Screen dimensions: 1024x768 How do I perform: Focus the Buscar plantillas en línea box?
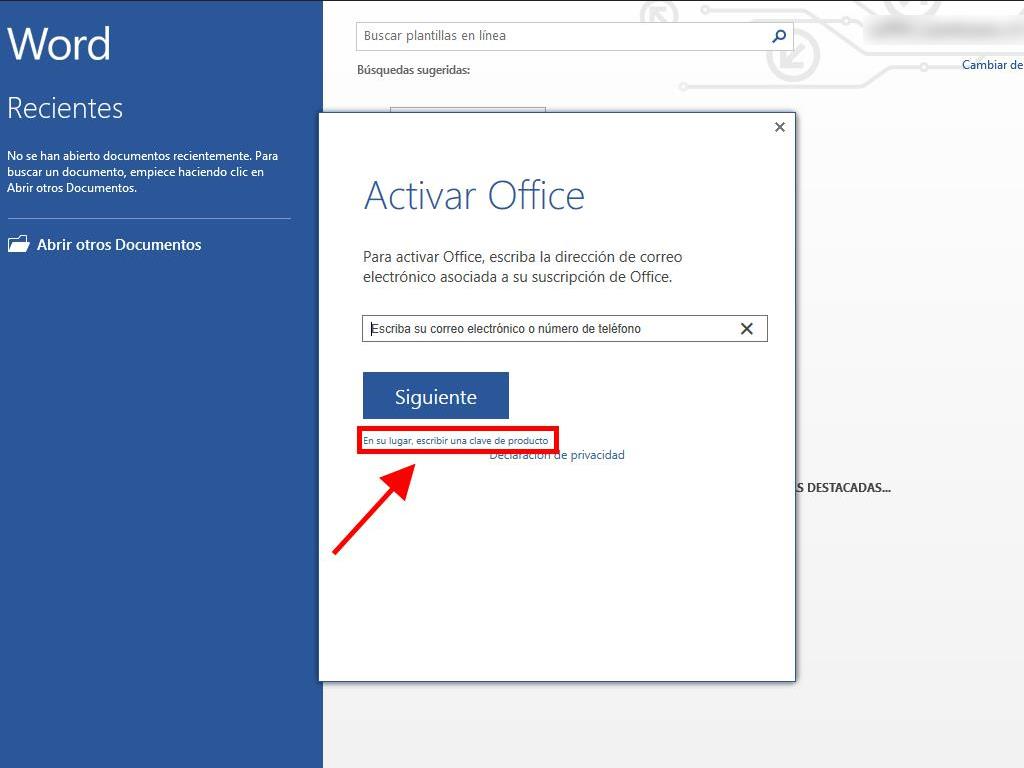560,36
